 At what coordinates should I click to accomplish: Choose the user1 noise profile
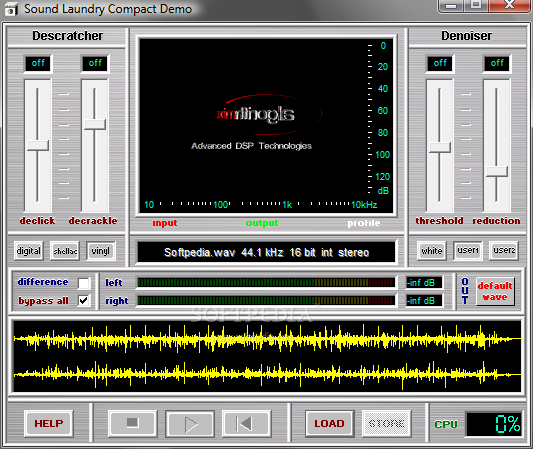(x=468, y=251)
